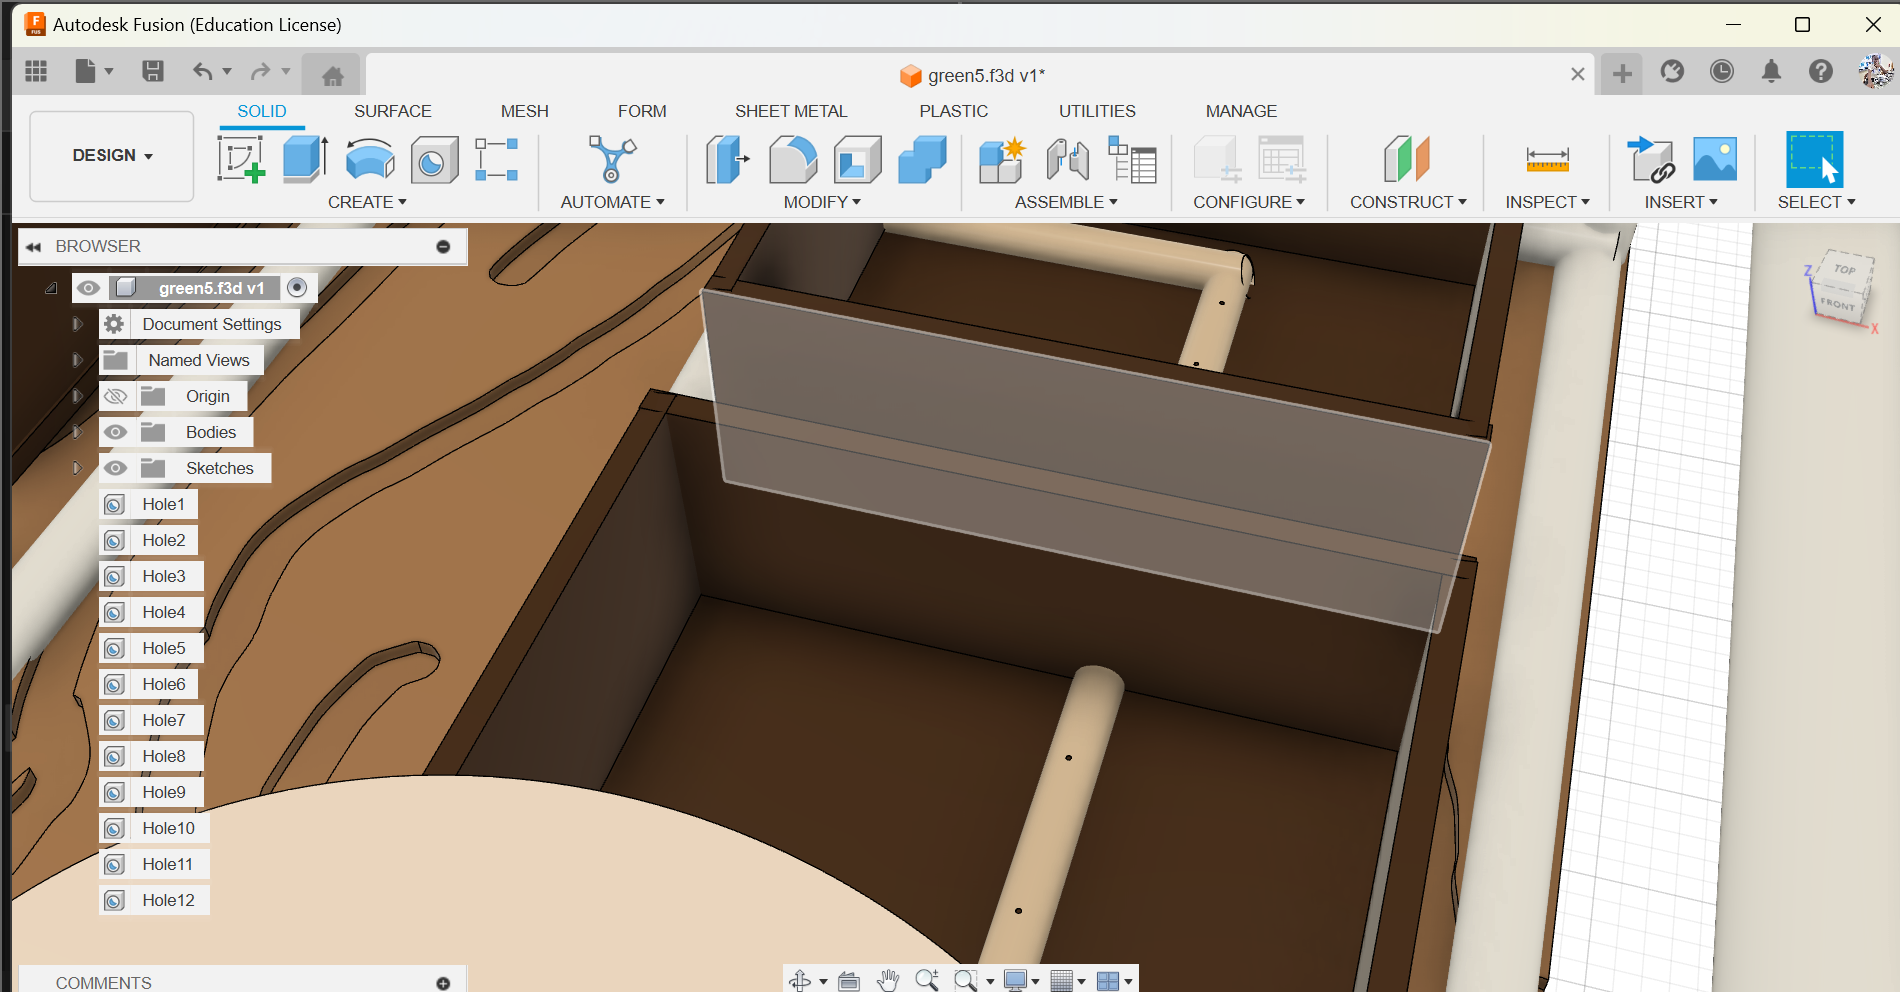Select the Extrude tool

point(305,160)
